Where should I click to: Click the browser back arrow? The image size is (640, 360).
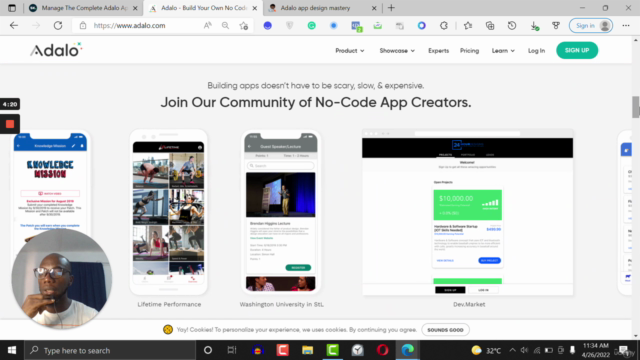14,25
